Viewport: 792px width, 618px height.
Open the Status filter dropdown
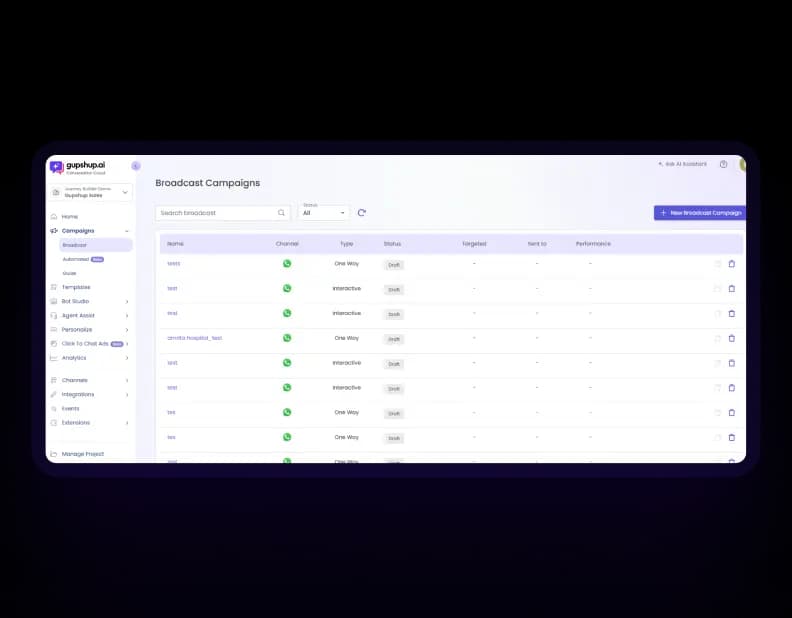(x=324, y=213)
